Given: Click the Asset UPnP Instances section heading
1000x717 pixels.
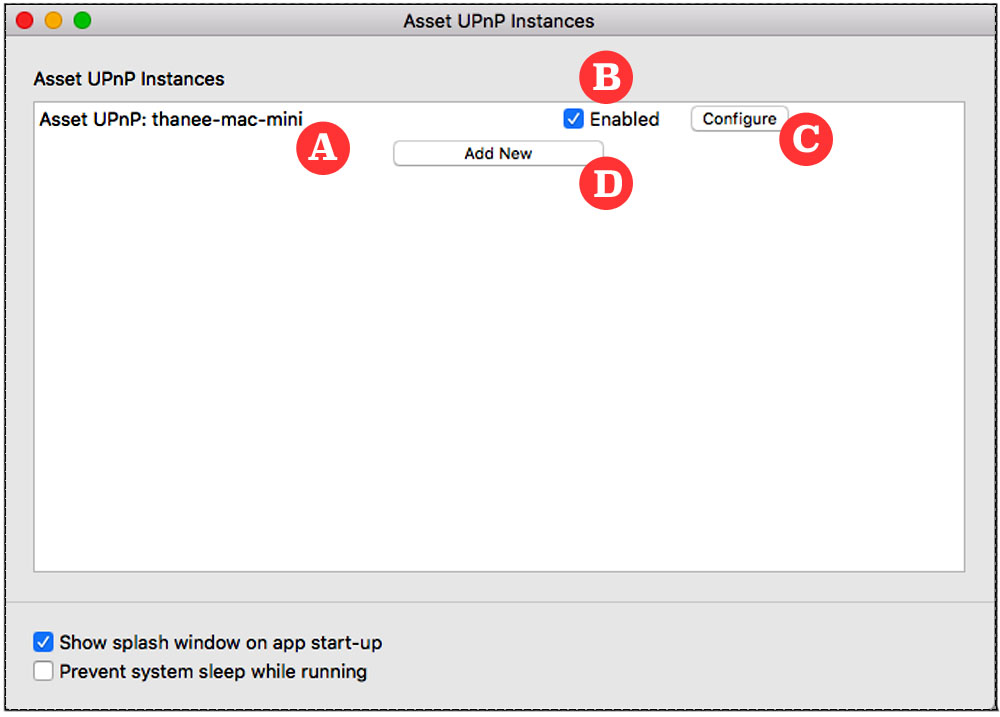Looking at the screenshot, I should click(129, 78).
